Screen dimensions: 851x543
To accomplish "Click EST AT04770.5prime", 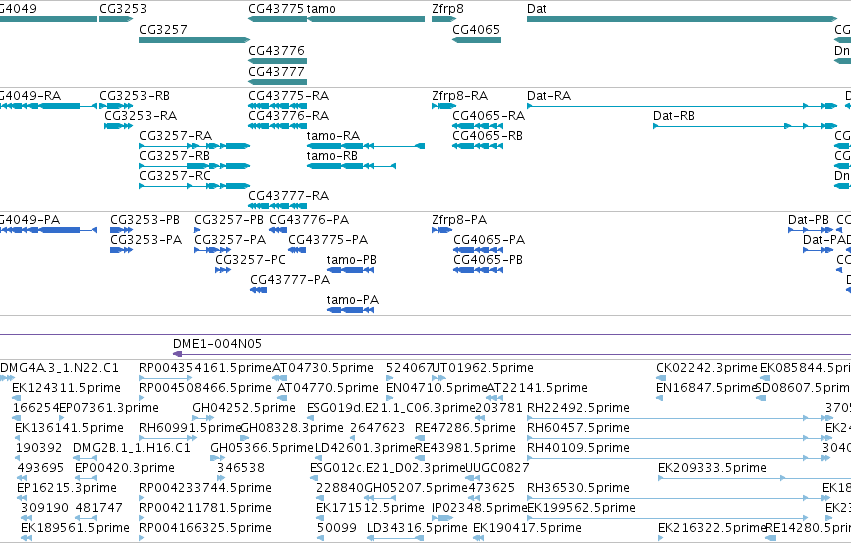I will pos(328,388).
